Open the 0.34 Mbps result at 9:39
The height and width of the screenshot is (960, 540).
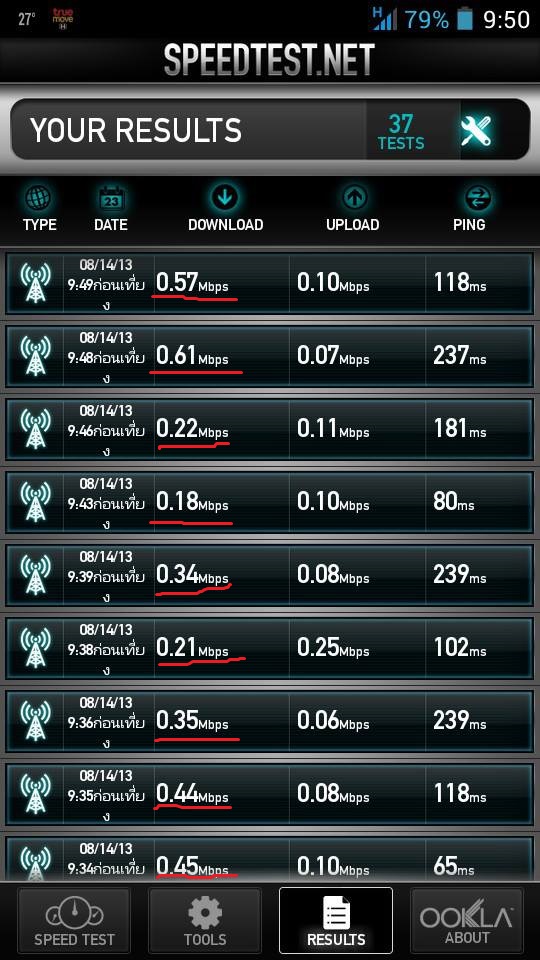point(270,575)
